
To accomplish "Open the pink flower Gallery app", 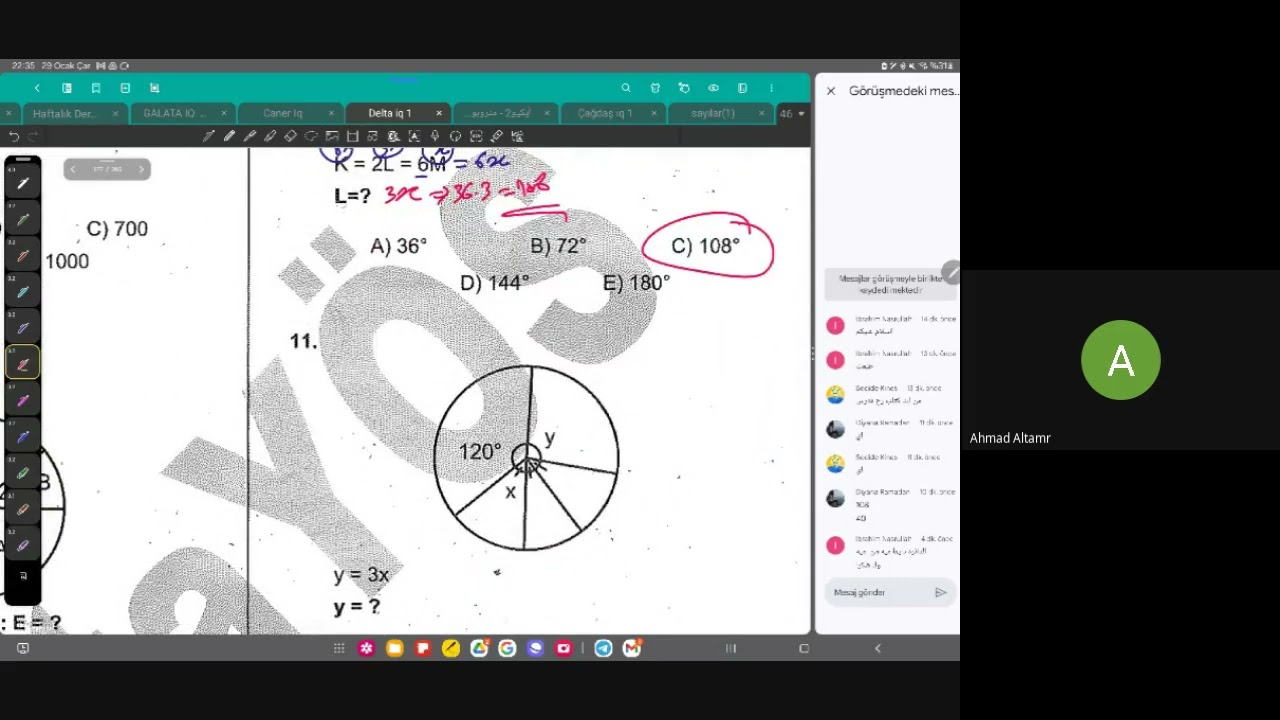I will [x=367, y=648].
